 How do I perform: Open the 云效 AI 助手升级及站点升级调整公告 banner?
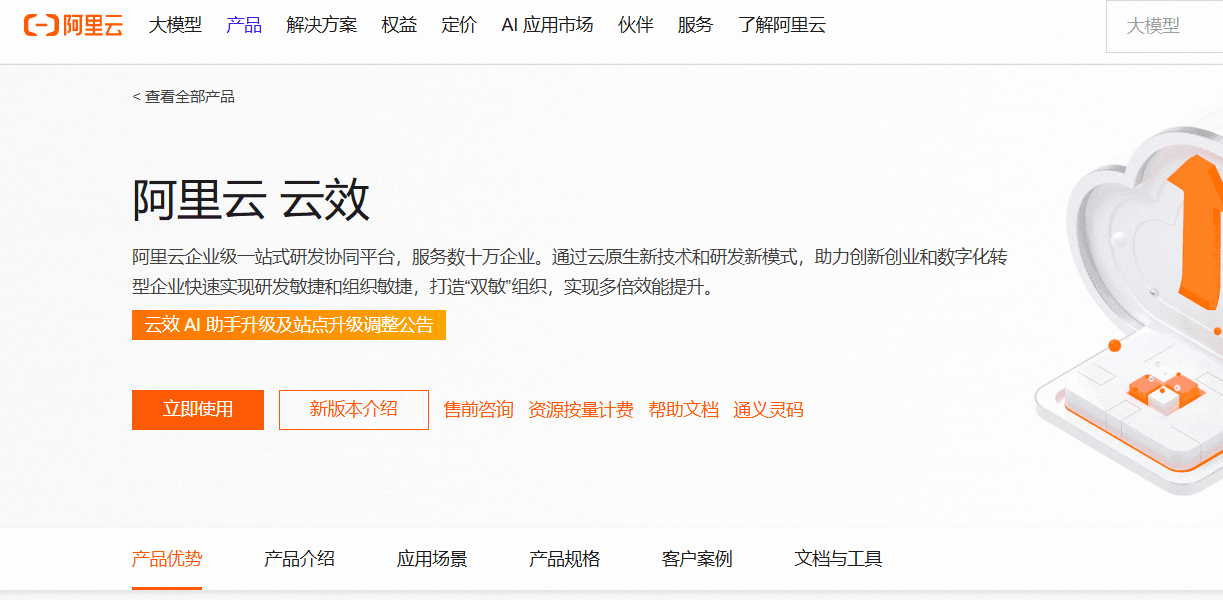(x=289, y=325)
